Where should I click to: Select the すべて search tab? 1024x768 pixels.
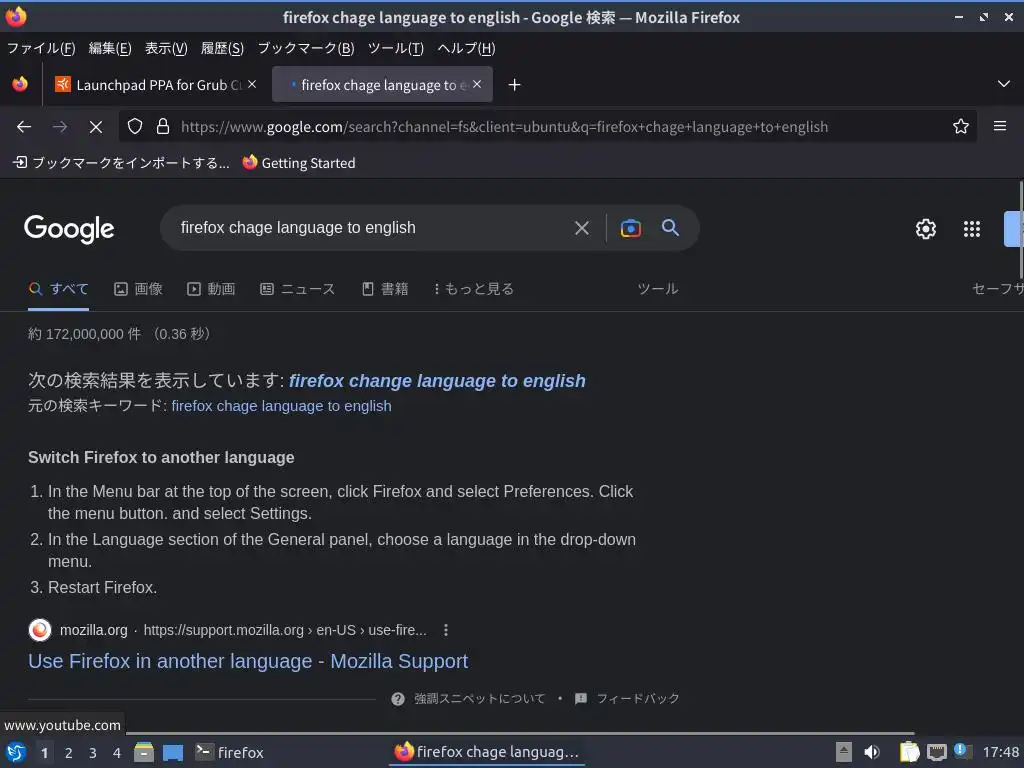tap(59, 289)
